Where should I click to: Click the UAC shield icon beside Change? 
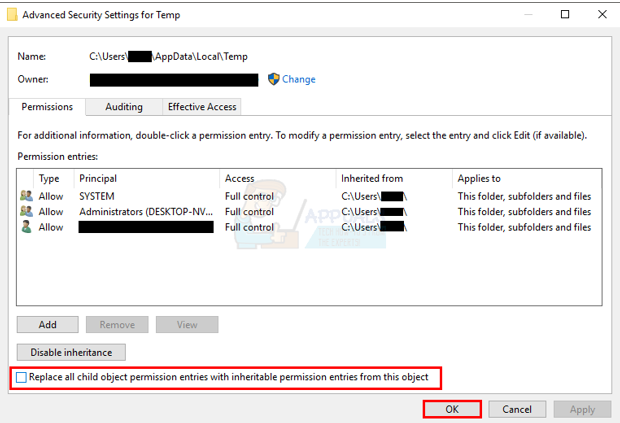pyautogui.click(x=273, y=79)
